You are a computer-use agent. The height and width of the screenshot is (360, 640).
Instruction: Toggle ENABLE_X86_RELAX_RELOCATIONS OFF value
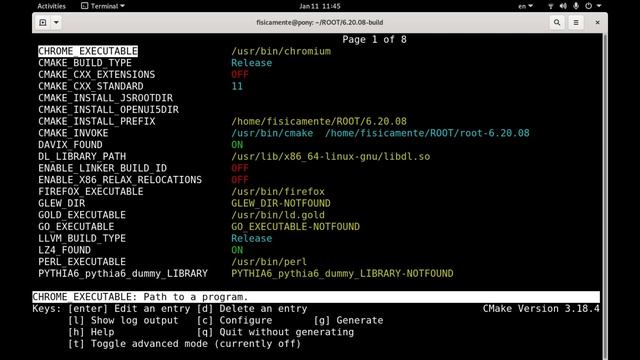(x=240, y=180)
